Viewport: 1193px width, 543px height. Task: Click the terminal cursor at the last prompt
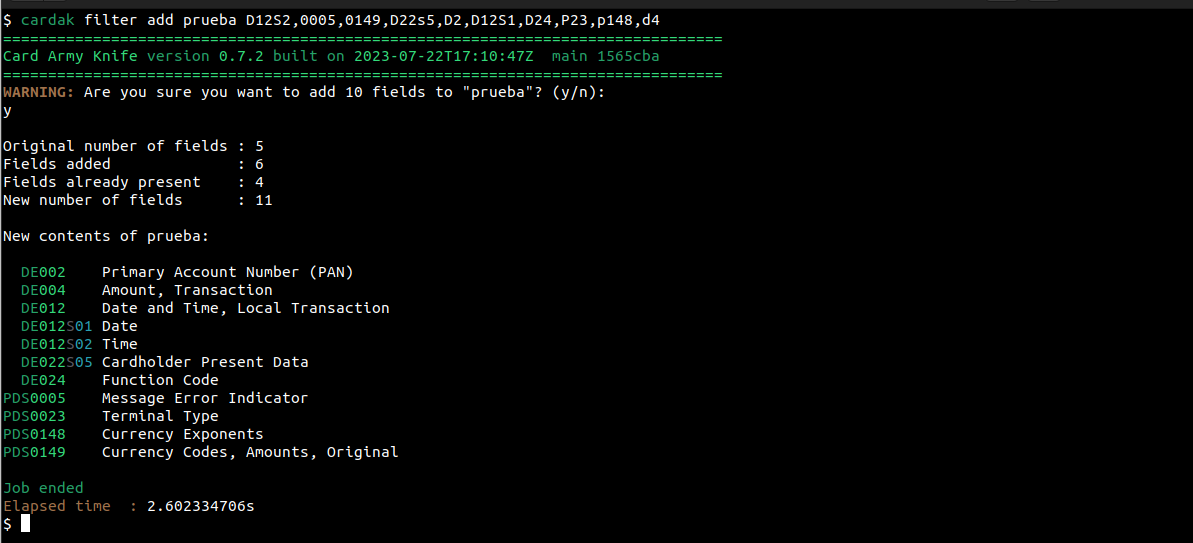[26, 524]
